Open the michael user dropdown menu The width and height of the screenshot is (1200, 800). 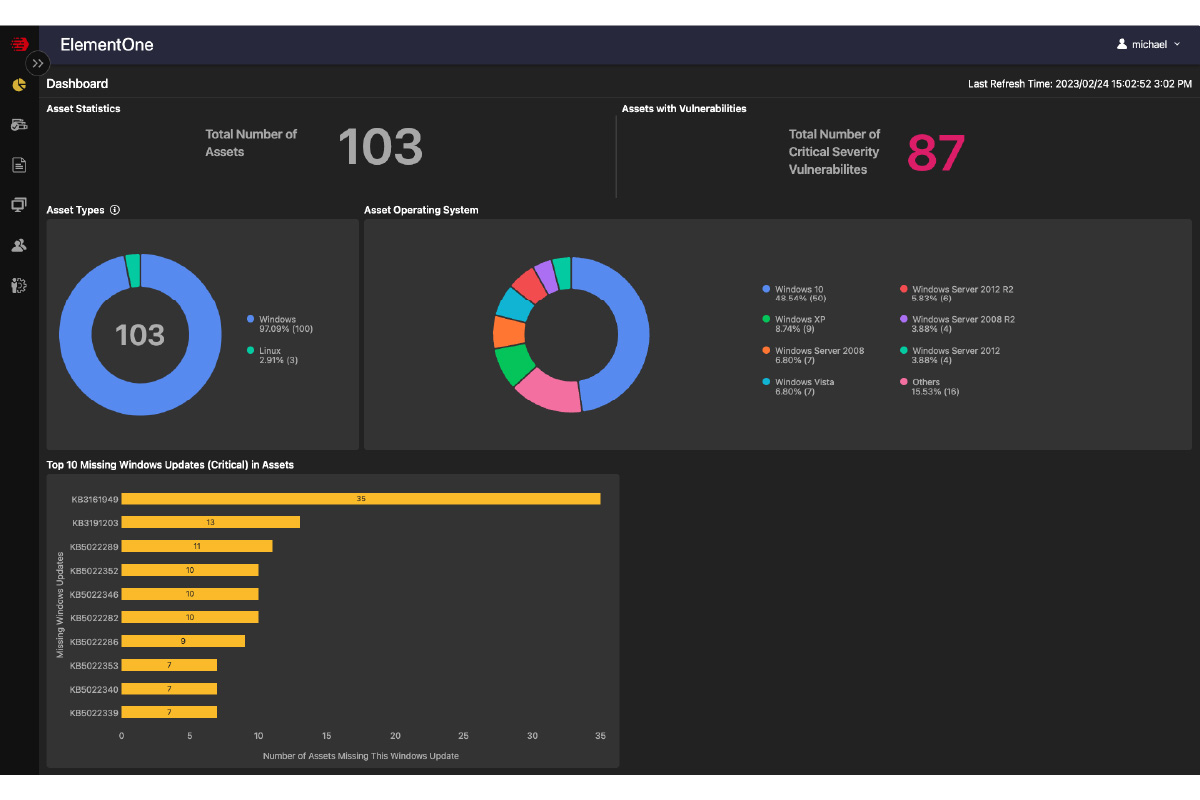tap(1149, 44)
